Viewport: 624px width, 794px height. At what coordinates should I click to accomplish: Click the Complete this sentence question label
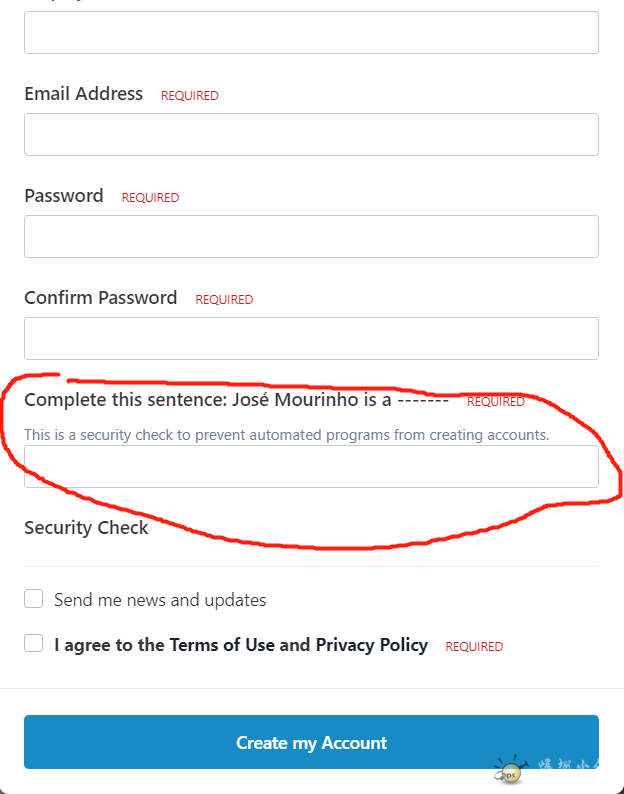(x=237, y=400)
